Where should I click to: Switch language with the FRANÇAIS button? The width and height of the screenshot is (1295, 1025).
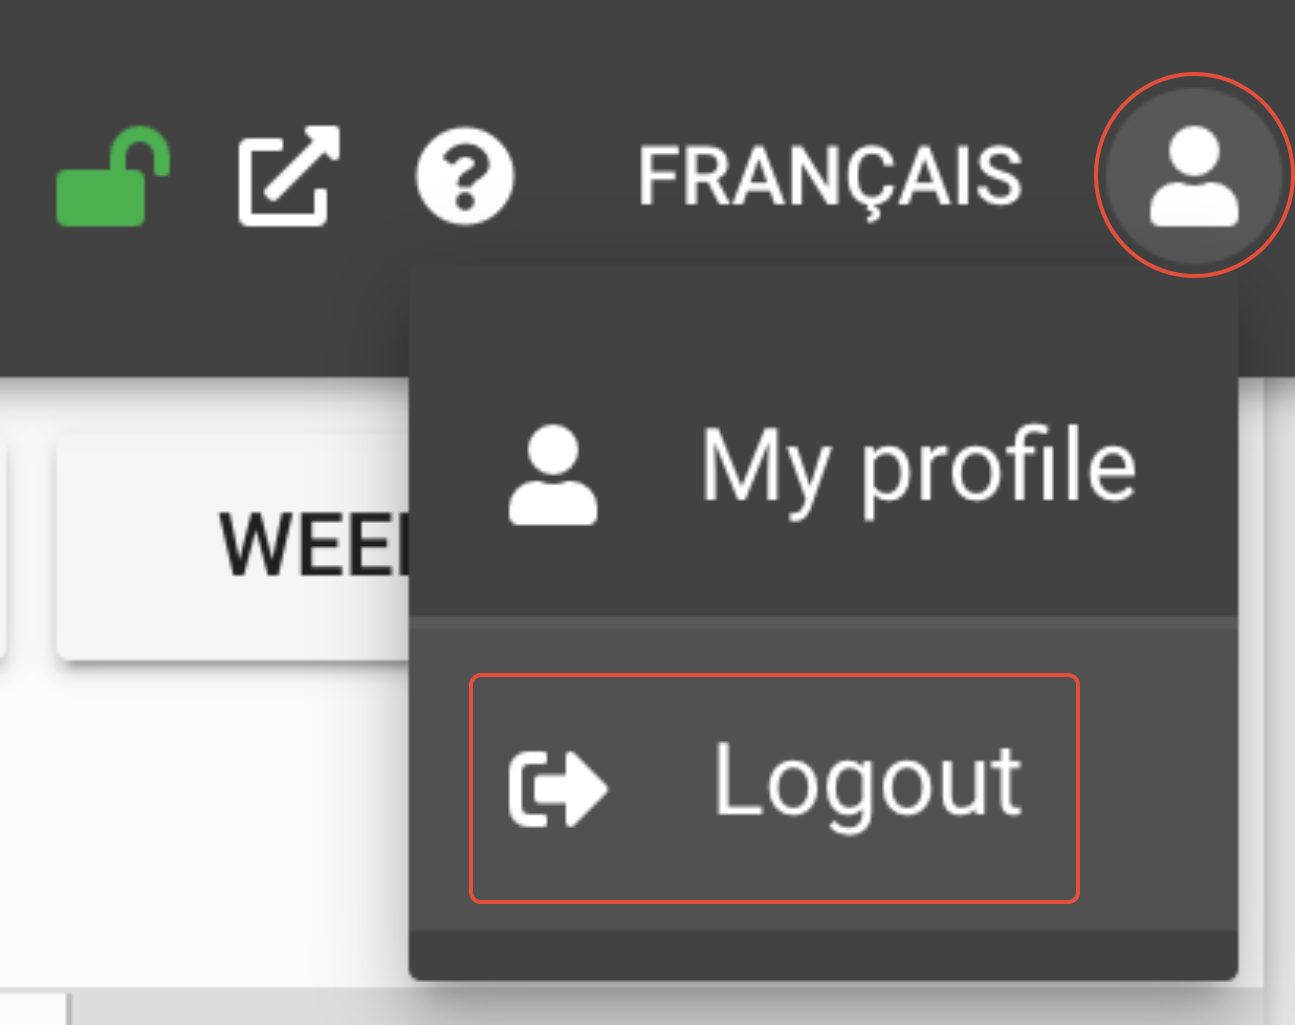[830, 177]
